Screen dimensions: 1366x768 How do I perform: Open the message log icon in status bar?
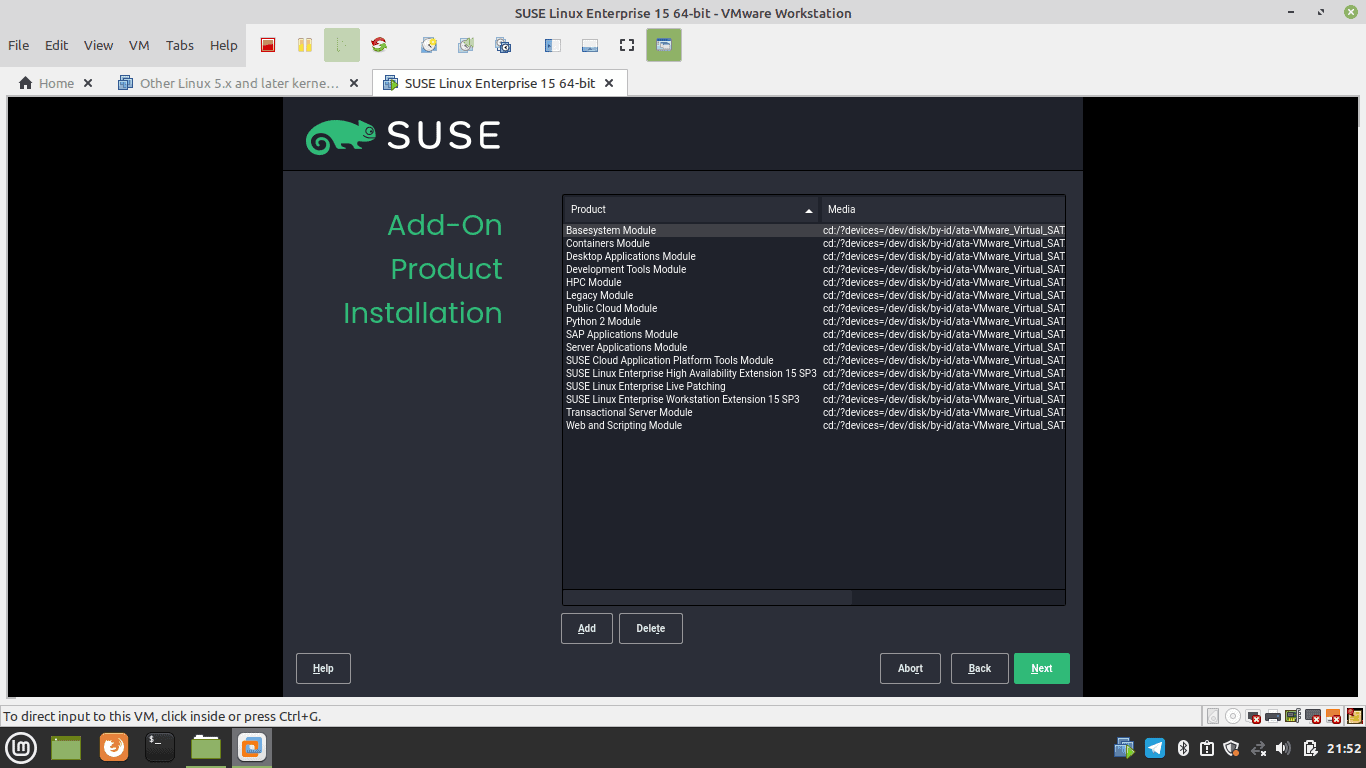click(x=1355, y=716)
